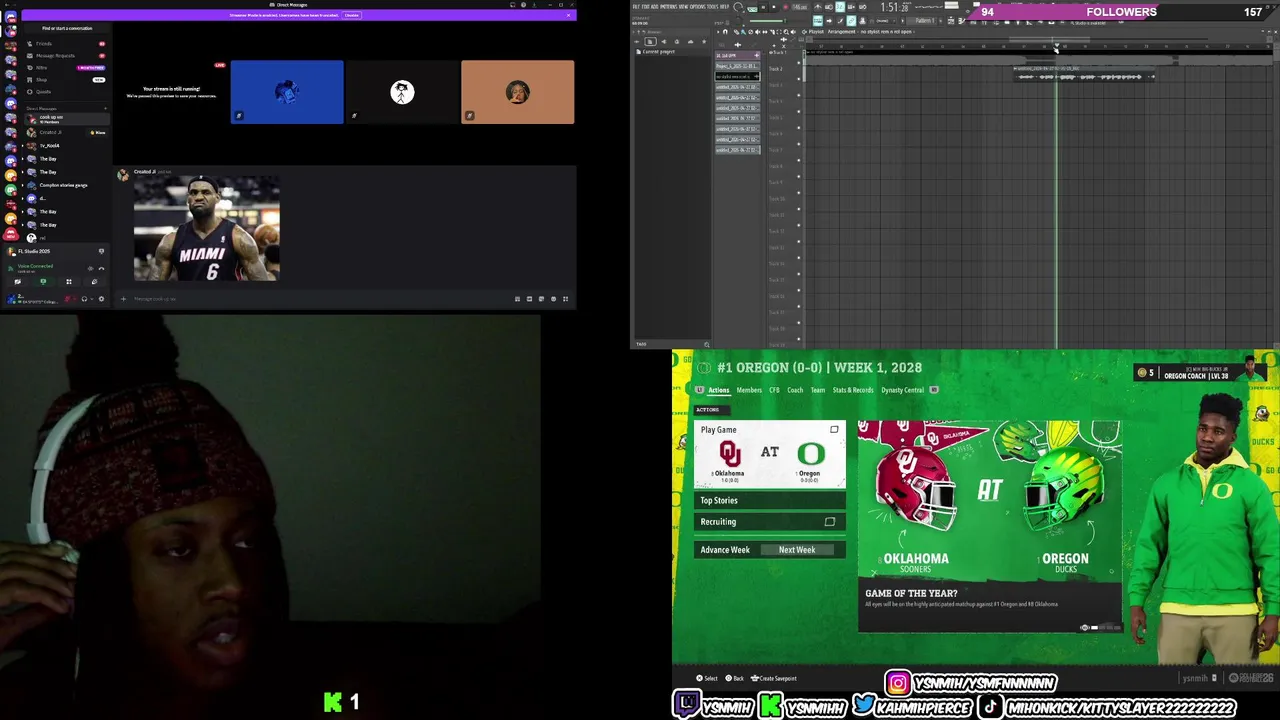Open the FL Studio Pattern 1 selector
Viewport: 1280px width, 720px height.
[x=924, y=21]
